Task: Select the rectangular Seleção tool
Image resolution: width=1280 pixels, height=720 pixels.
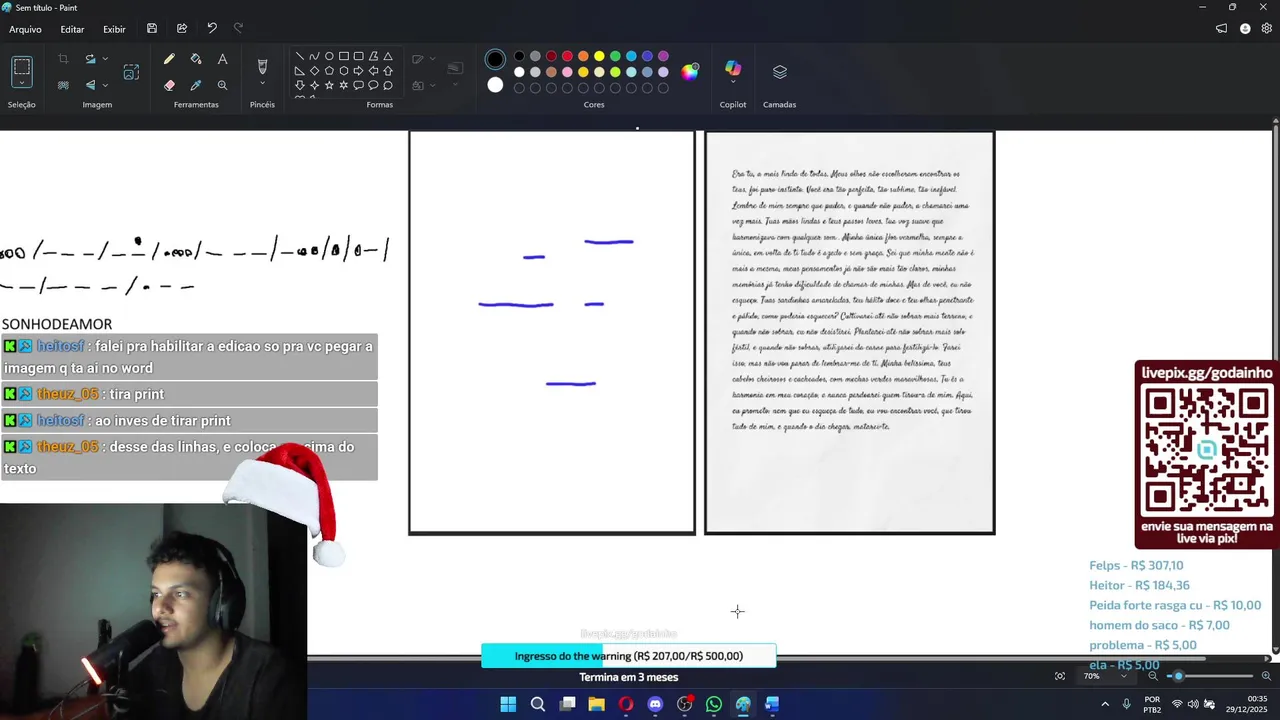Action: coord(22,69)
